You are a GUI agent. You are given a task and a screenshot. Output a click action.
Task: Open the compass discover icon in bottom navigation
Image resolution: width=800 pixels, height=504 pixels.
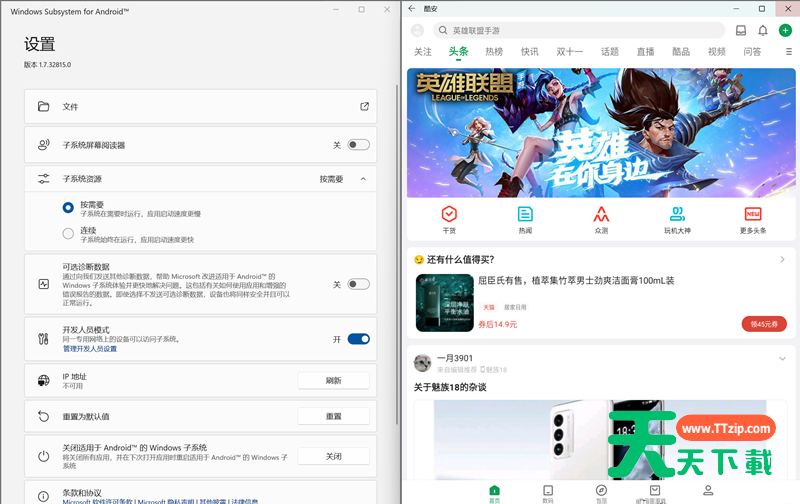(602, 493)
